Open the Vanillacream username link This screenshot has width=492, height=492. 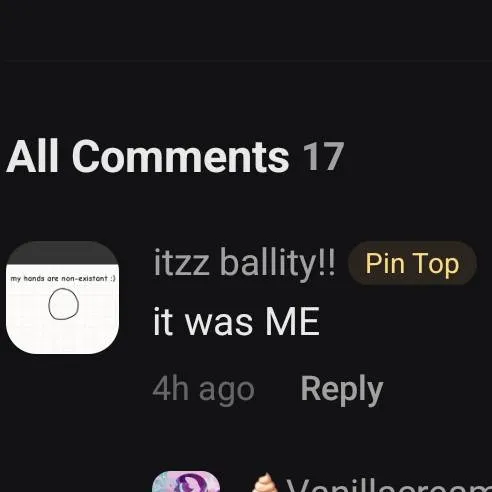(x=389, y=484)
